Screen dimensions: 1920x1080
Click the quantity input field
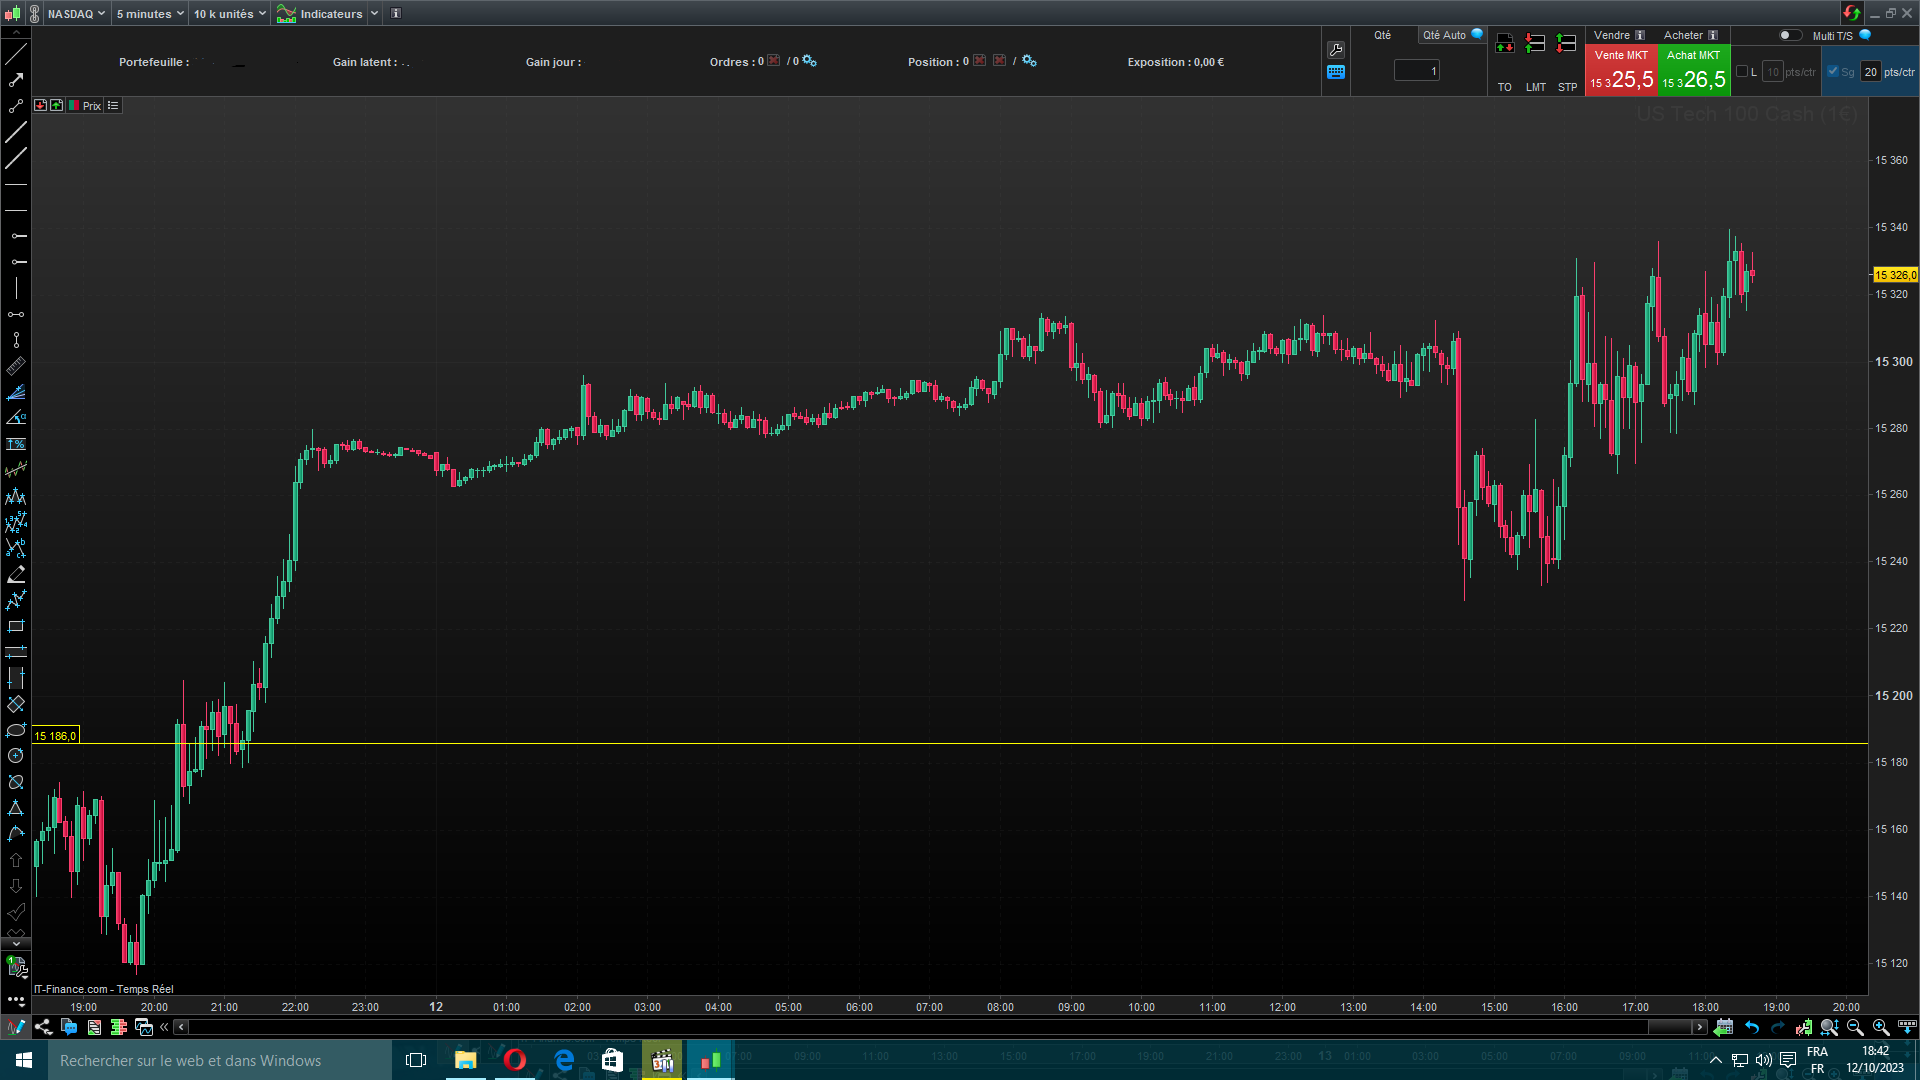[1417, 71]
